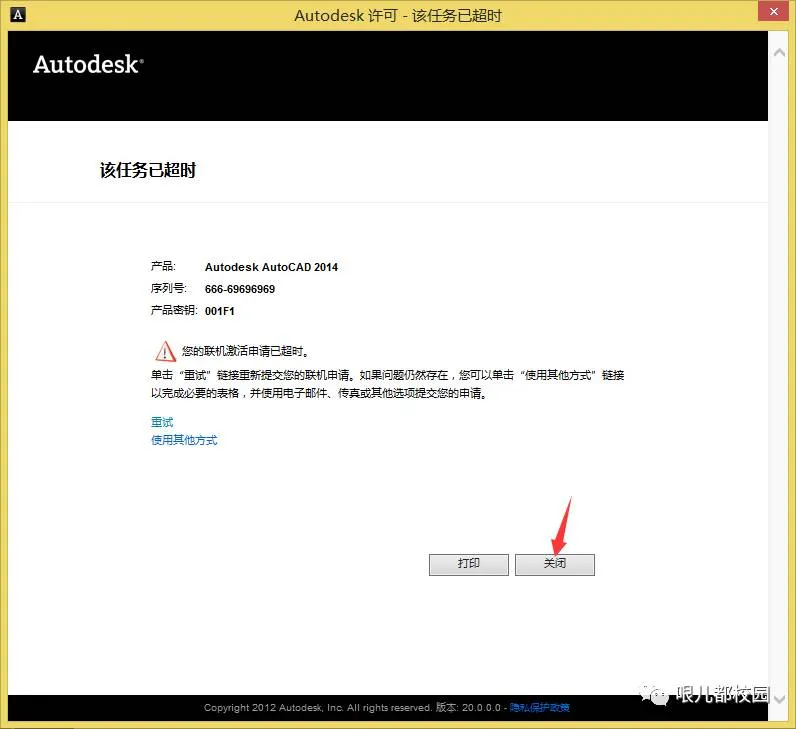Viewport: 796px width, 729px height.
Task: Click the 序列号 label
Action: pyautogui.click(x=169, y=288)
